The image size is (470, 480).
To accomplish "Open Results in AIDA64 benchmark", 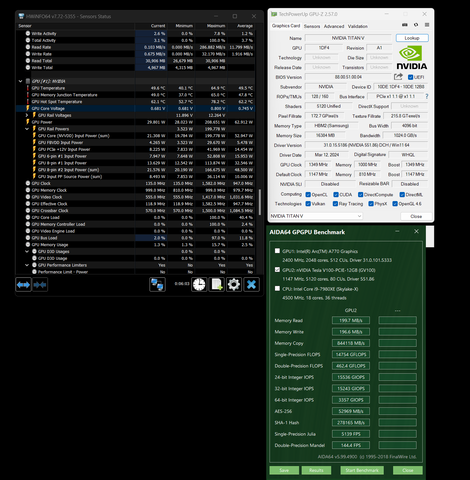I will [x=316, y=470].
